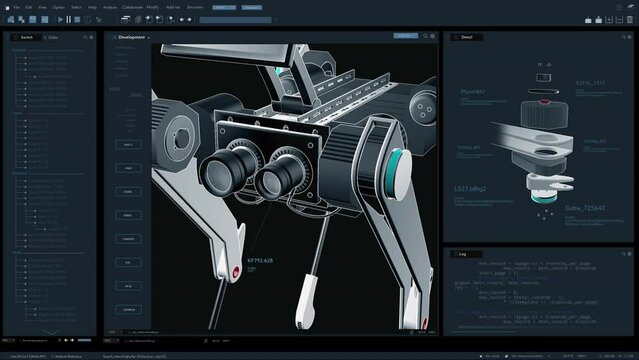639x360 pixels.
Task: Click the plus box icon at top right
Action: (609, 20)
